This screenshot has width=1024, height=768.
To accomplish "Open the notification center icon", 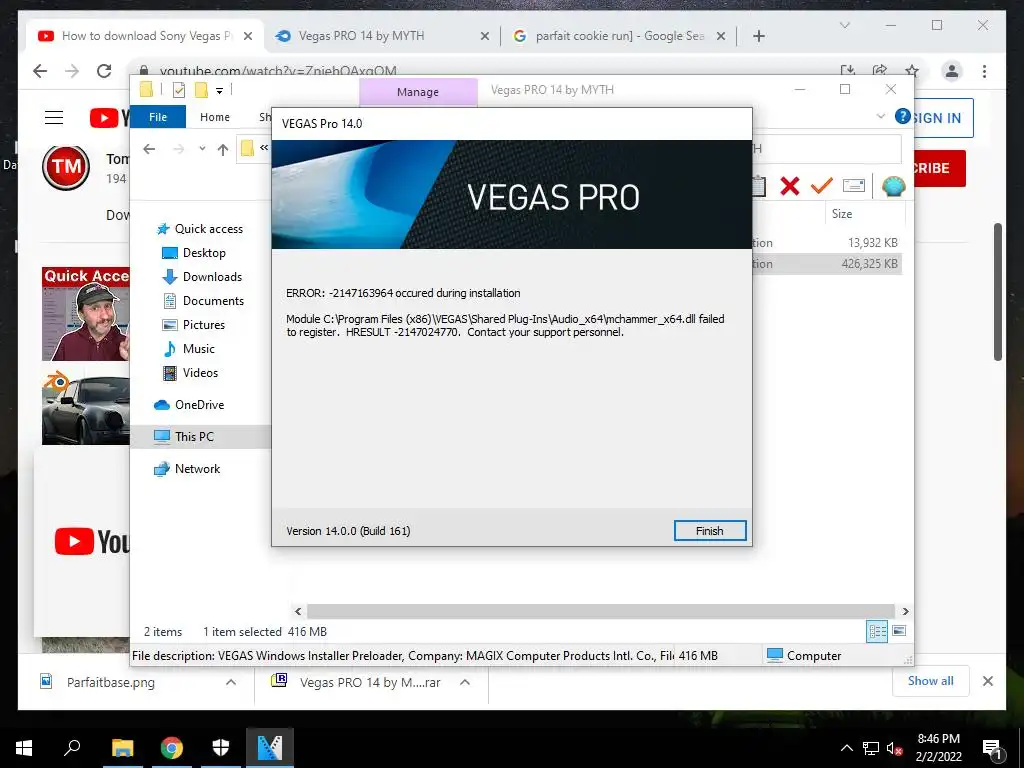I will [991, 750].
